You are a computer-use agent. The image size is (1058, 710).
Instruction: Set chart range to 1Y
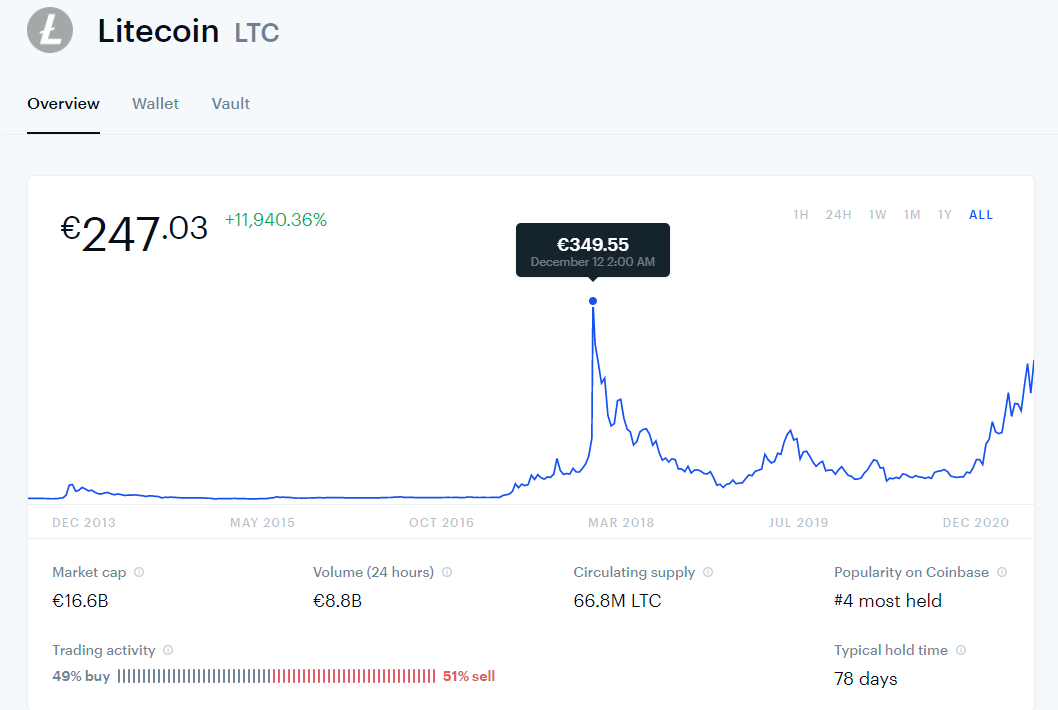point(945,215)
